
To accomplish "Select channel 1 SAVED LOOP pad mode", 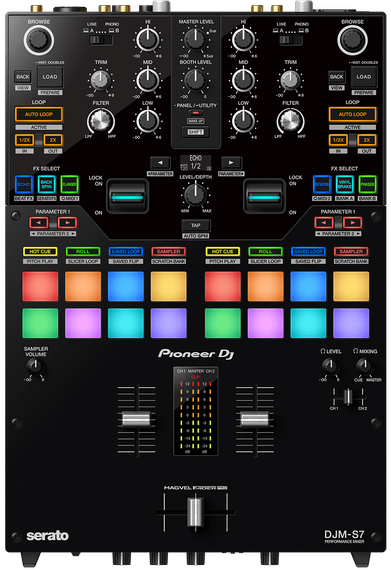I will click(x=126, y=252).
